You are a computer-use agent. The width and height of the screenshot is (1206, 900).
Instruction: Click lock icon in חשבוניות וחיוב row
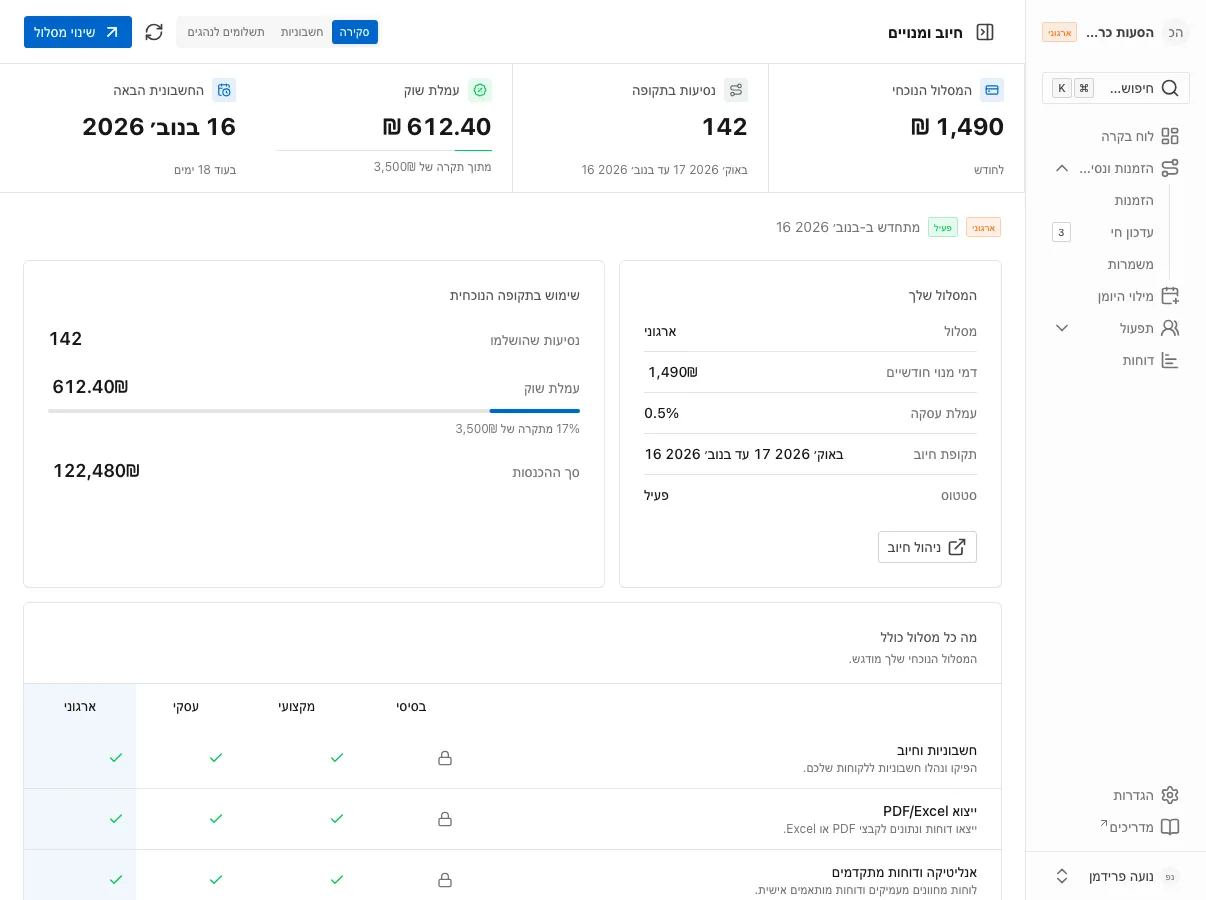[x=445, y=758]
